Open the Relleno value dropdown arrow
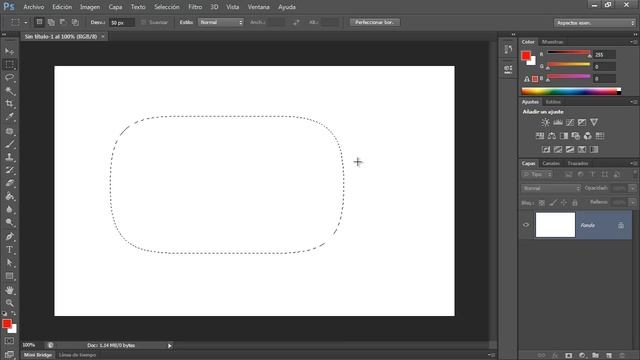Viewport: 640px width, 360px height. pyautogui.click(x=633, y=202)
